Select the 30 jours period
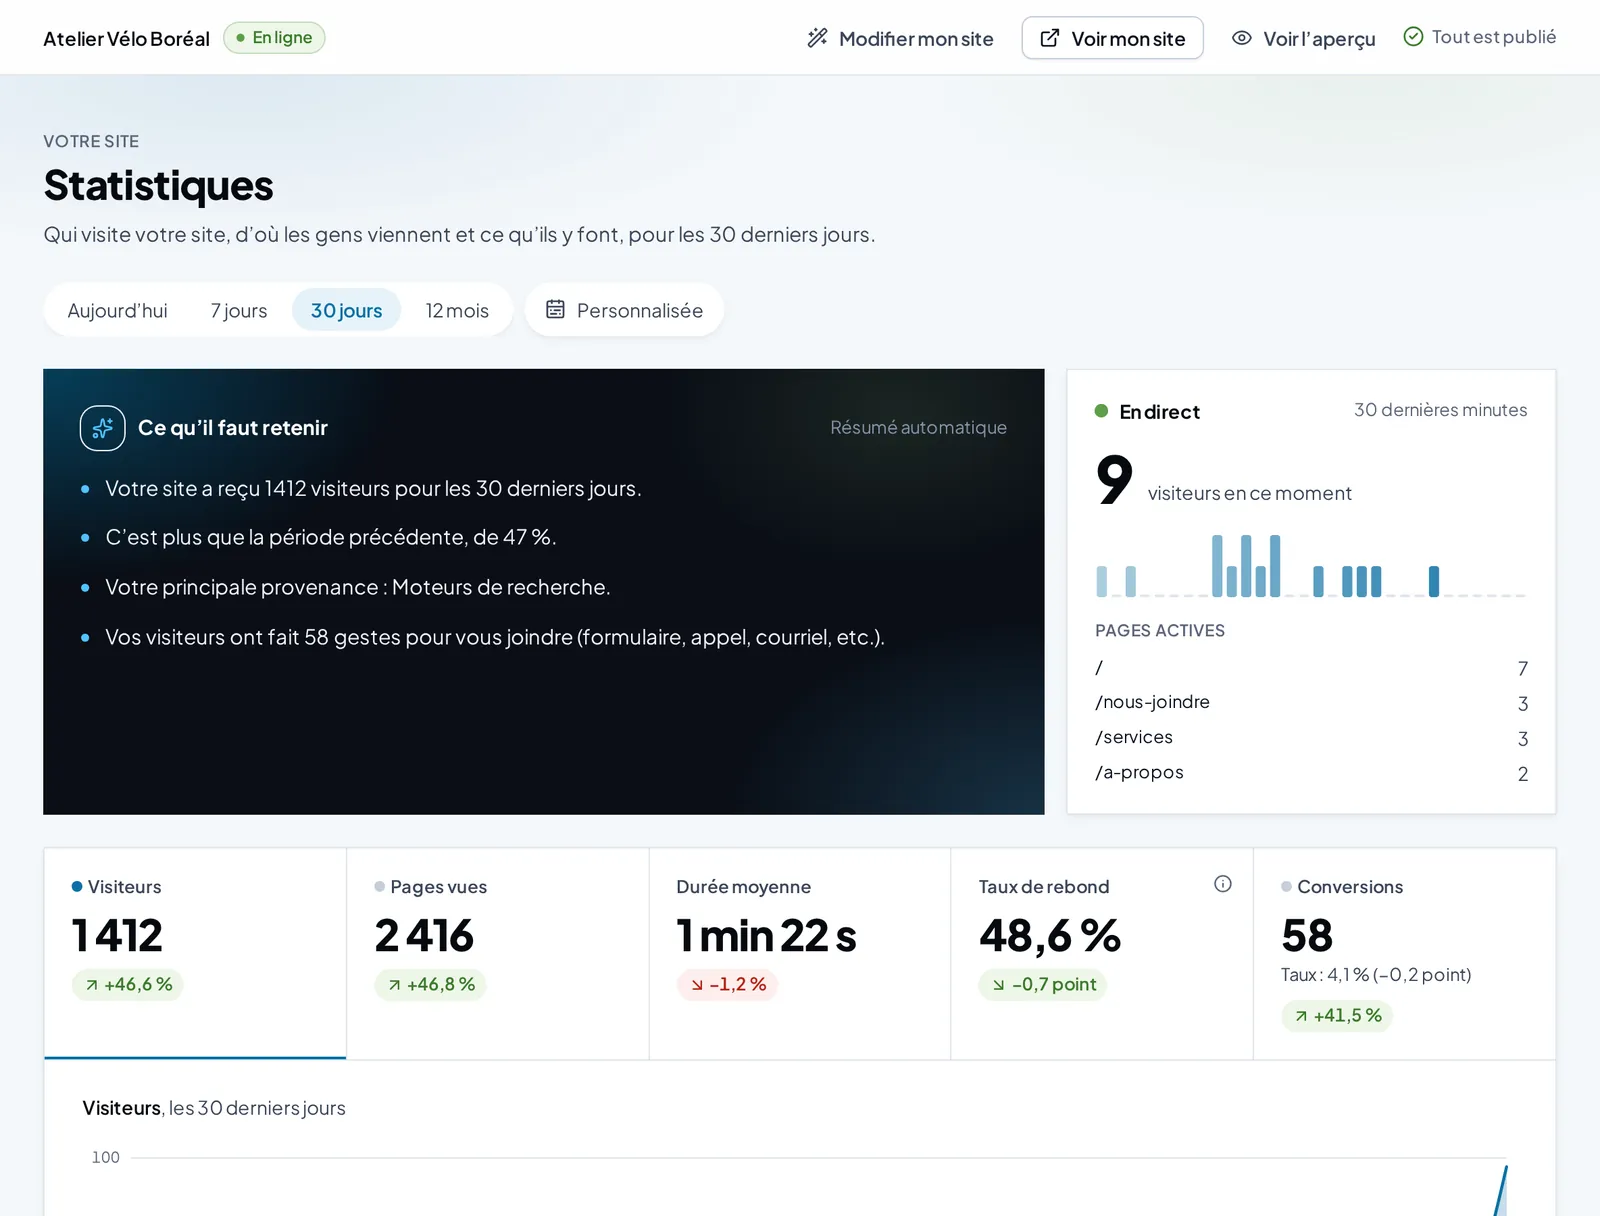This screenshot has height=1216, width=1600. click(x=346, y=310)
